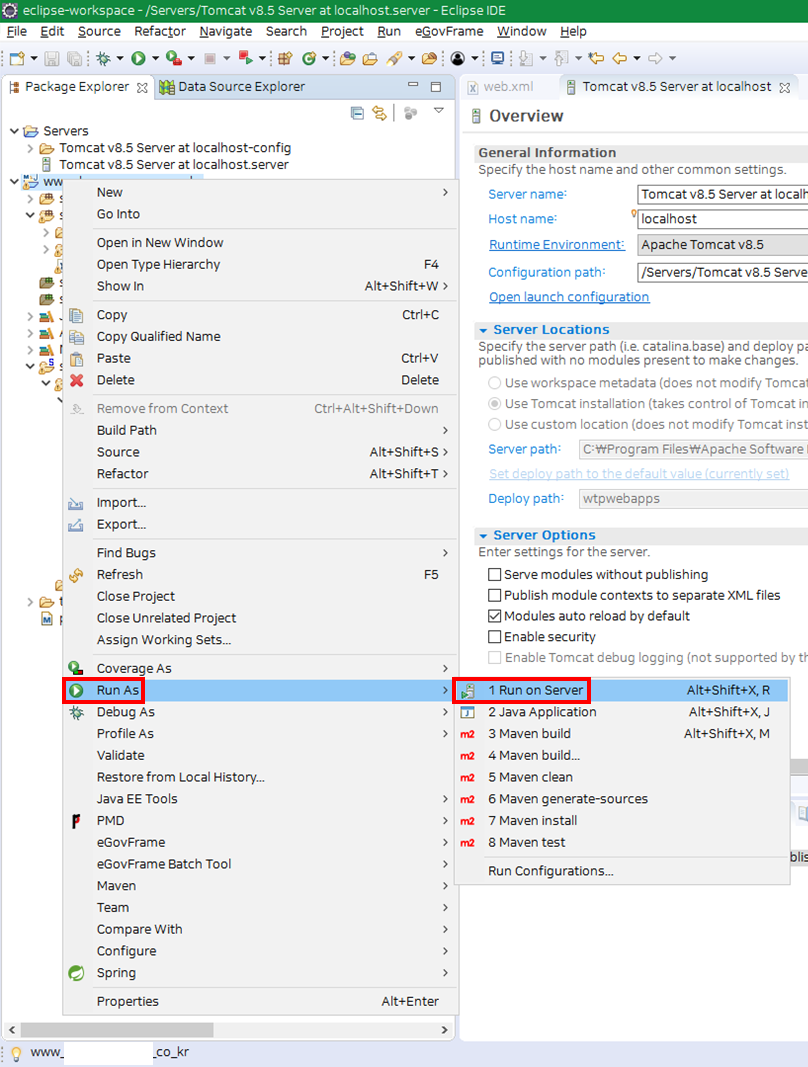Click the Refresh arrows icon in menu

pos(76,575)
